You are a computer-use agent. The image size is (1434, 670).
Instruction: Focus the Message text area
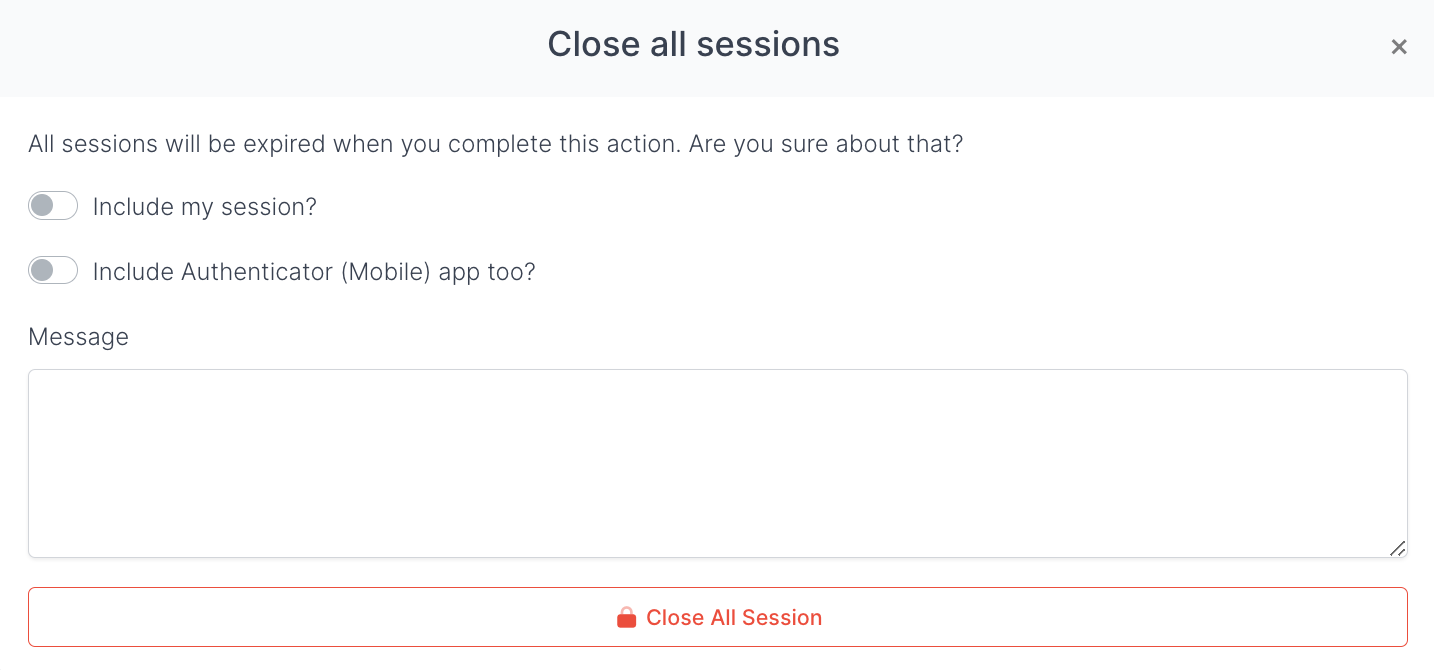717,463
